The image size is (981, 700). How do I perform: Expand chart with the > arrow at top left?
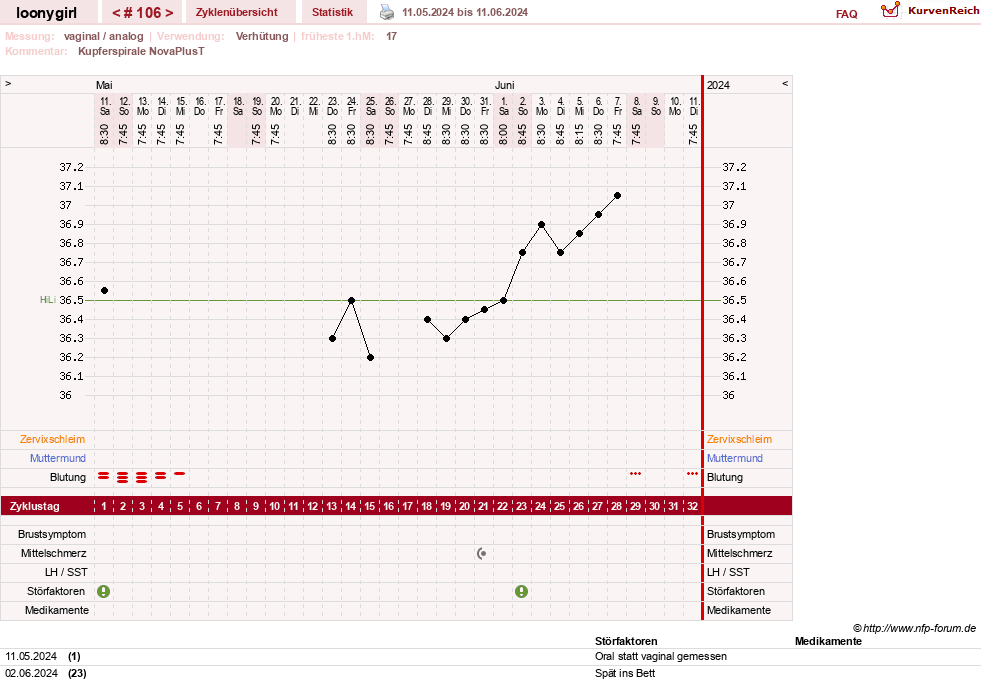pyautogui.click(x=8, y=83)
